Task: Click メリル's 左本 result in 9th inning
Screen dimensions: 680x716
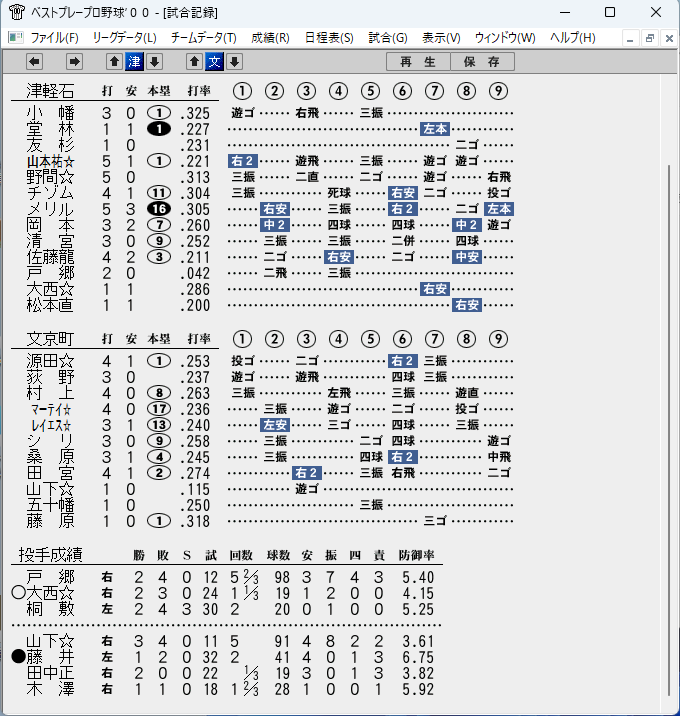Action: [499, 209]
